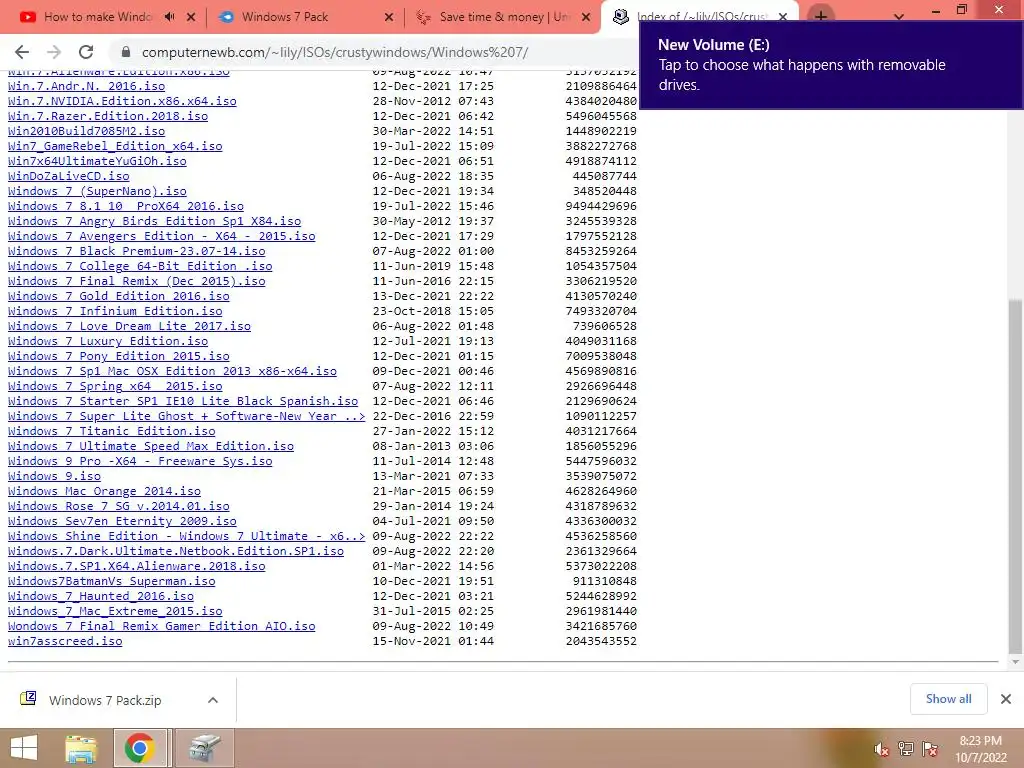Click the padlock icon in address bar
Image resolution: width=1024 pixels, height=768 pixels.
tap(126, 52)
